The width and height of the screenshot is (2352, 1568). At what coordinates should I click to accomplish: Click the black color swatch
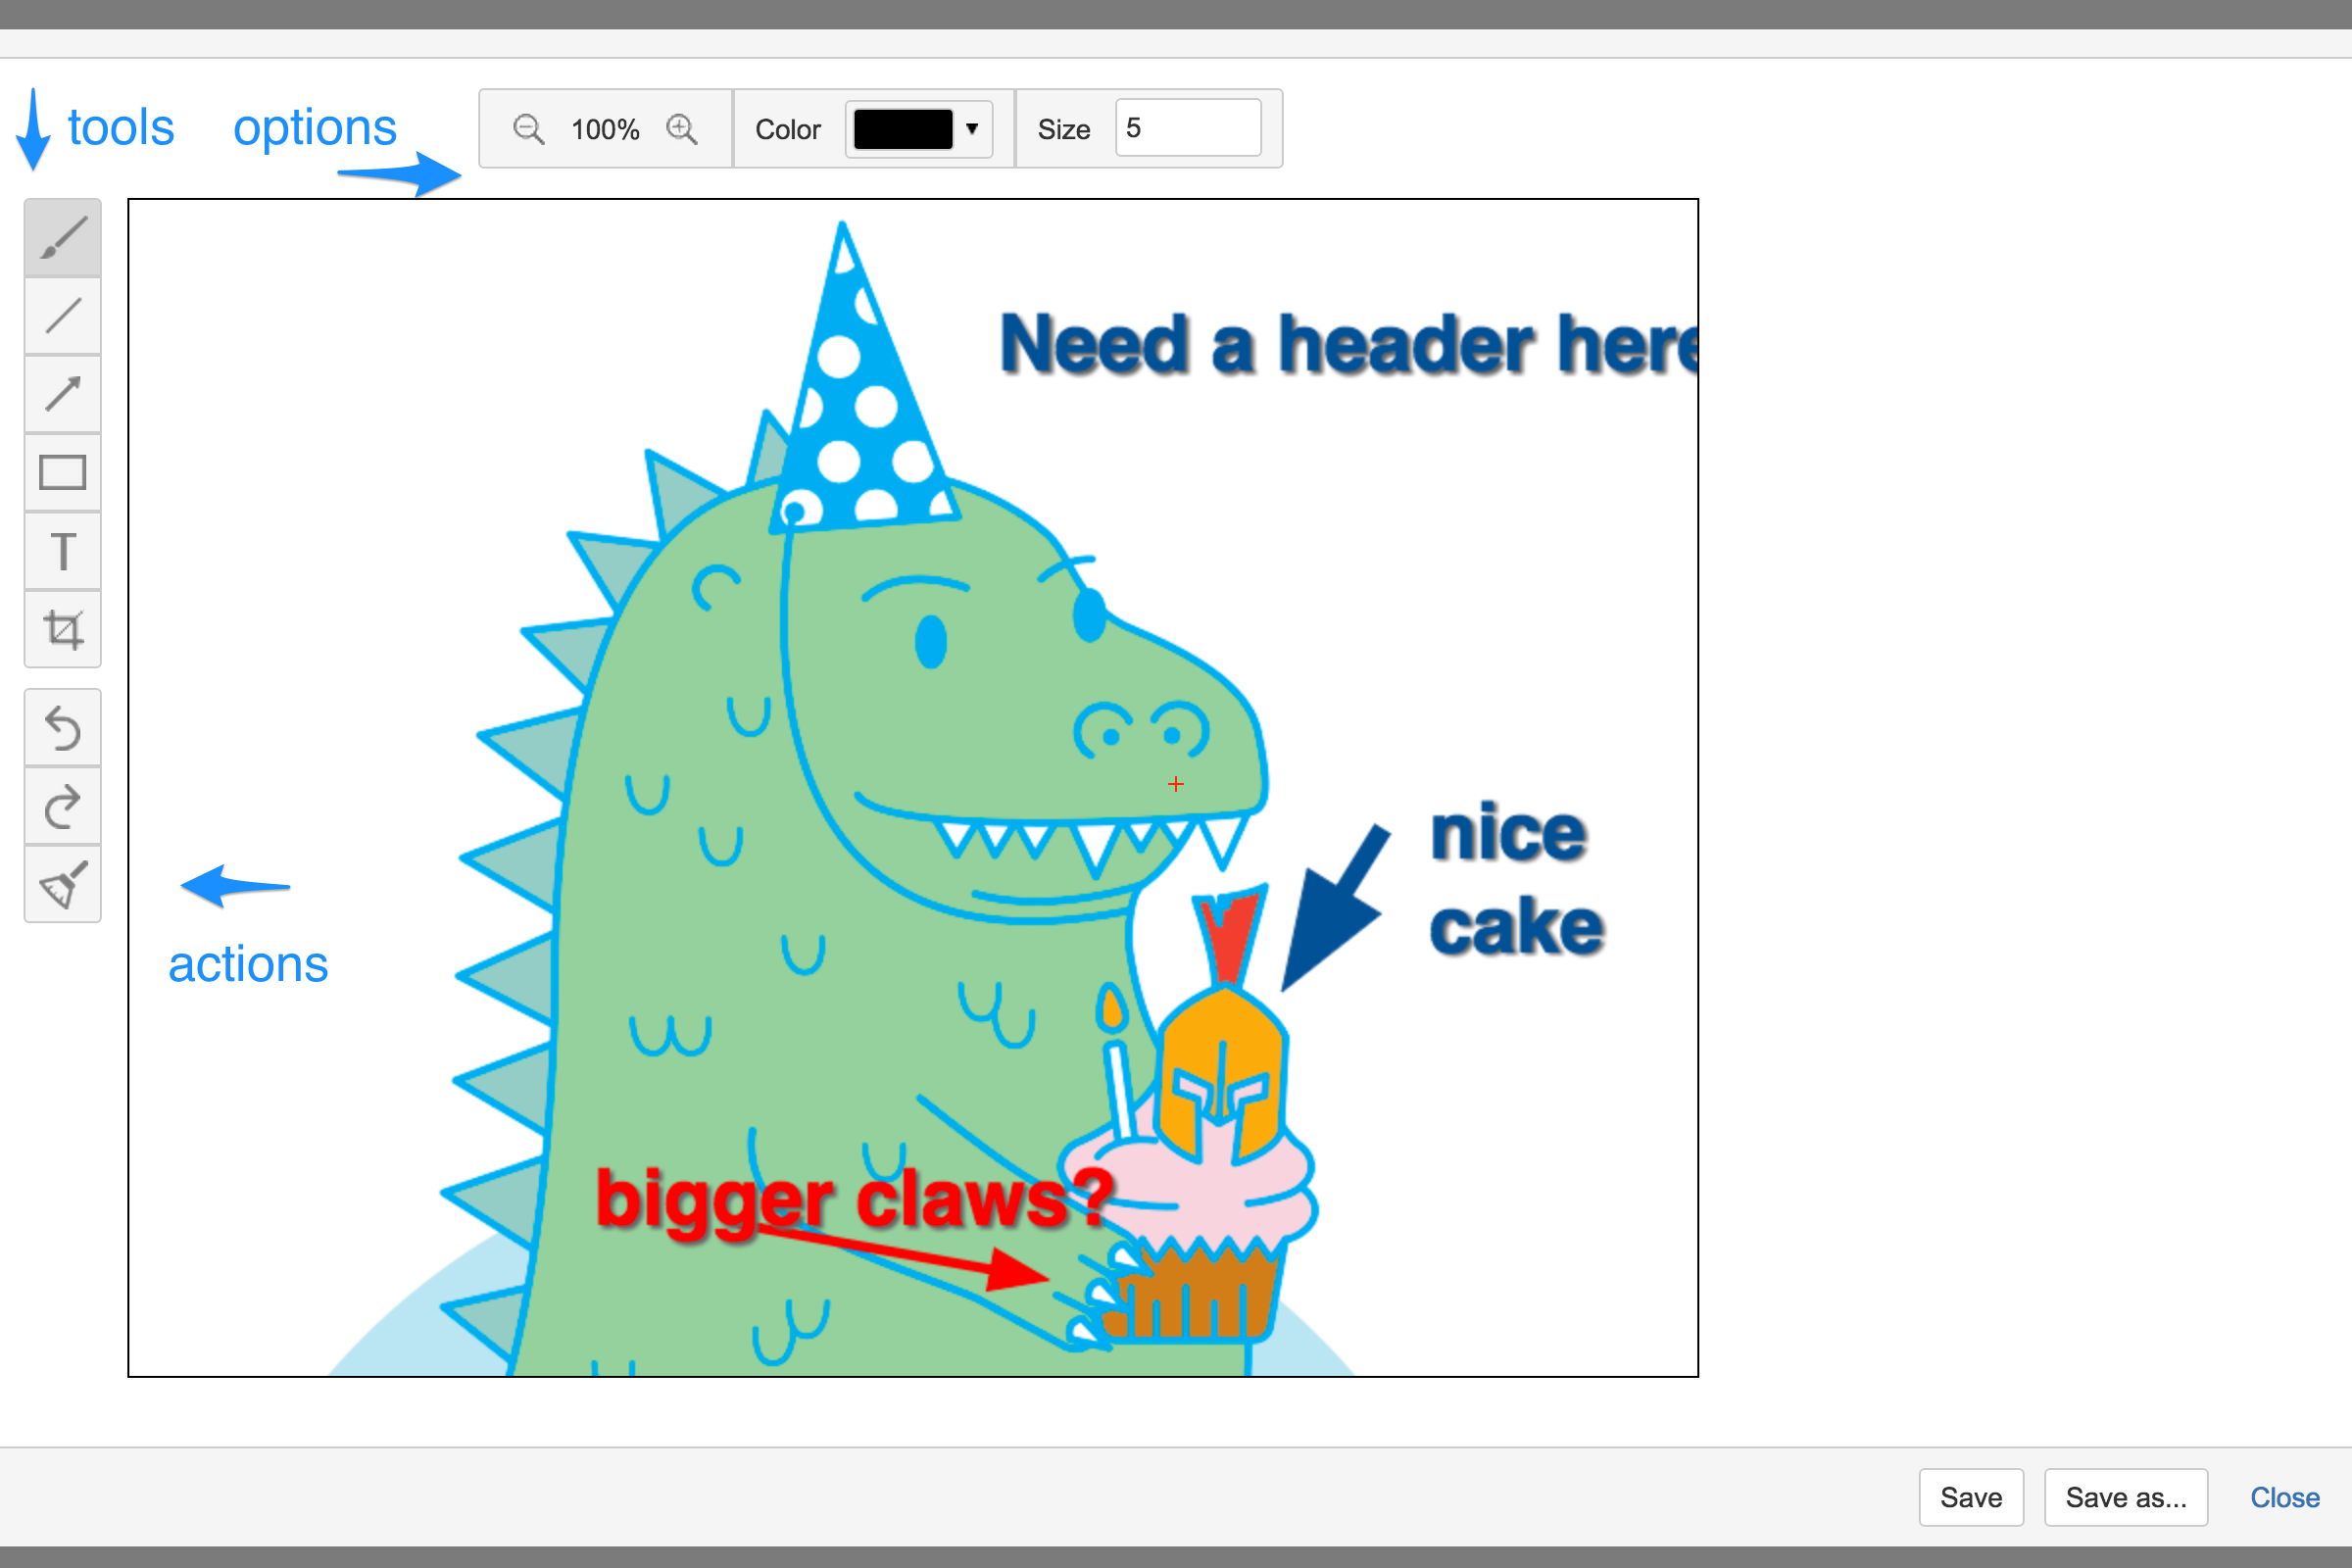902,129
